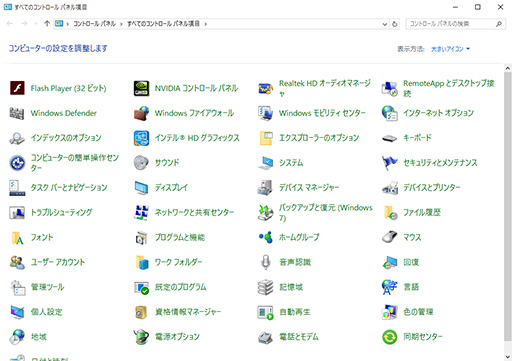Open the 電源オプション battery icon
Viewport: 512px width, 361px height.
(x=141, y=337)
